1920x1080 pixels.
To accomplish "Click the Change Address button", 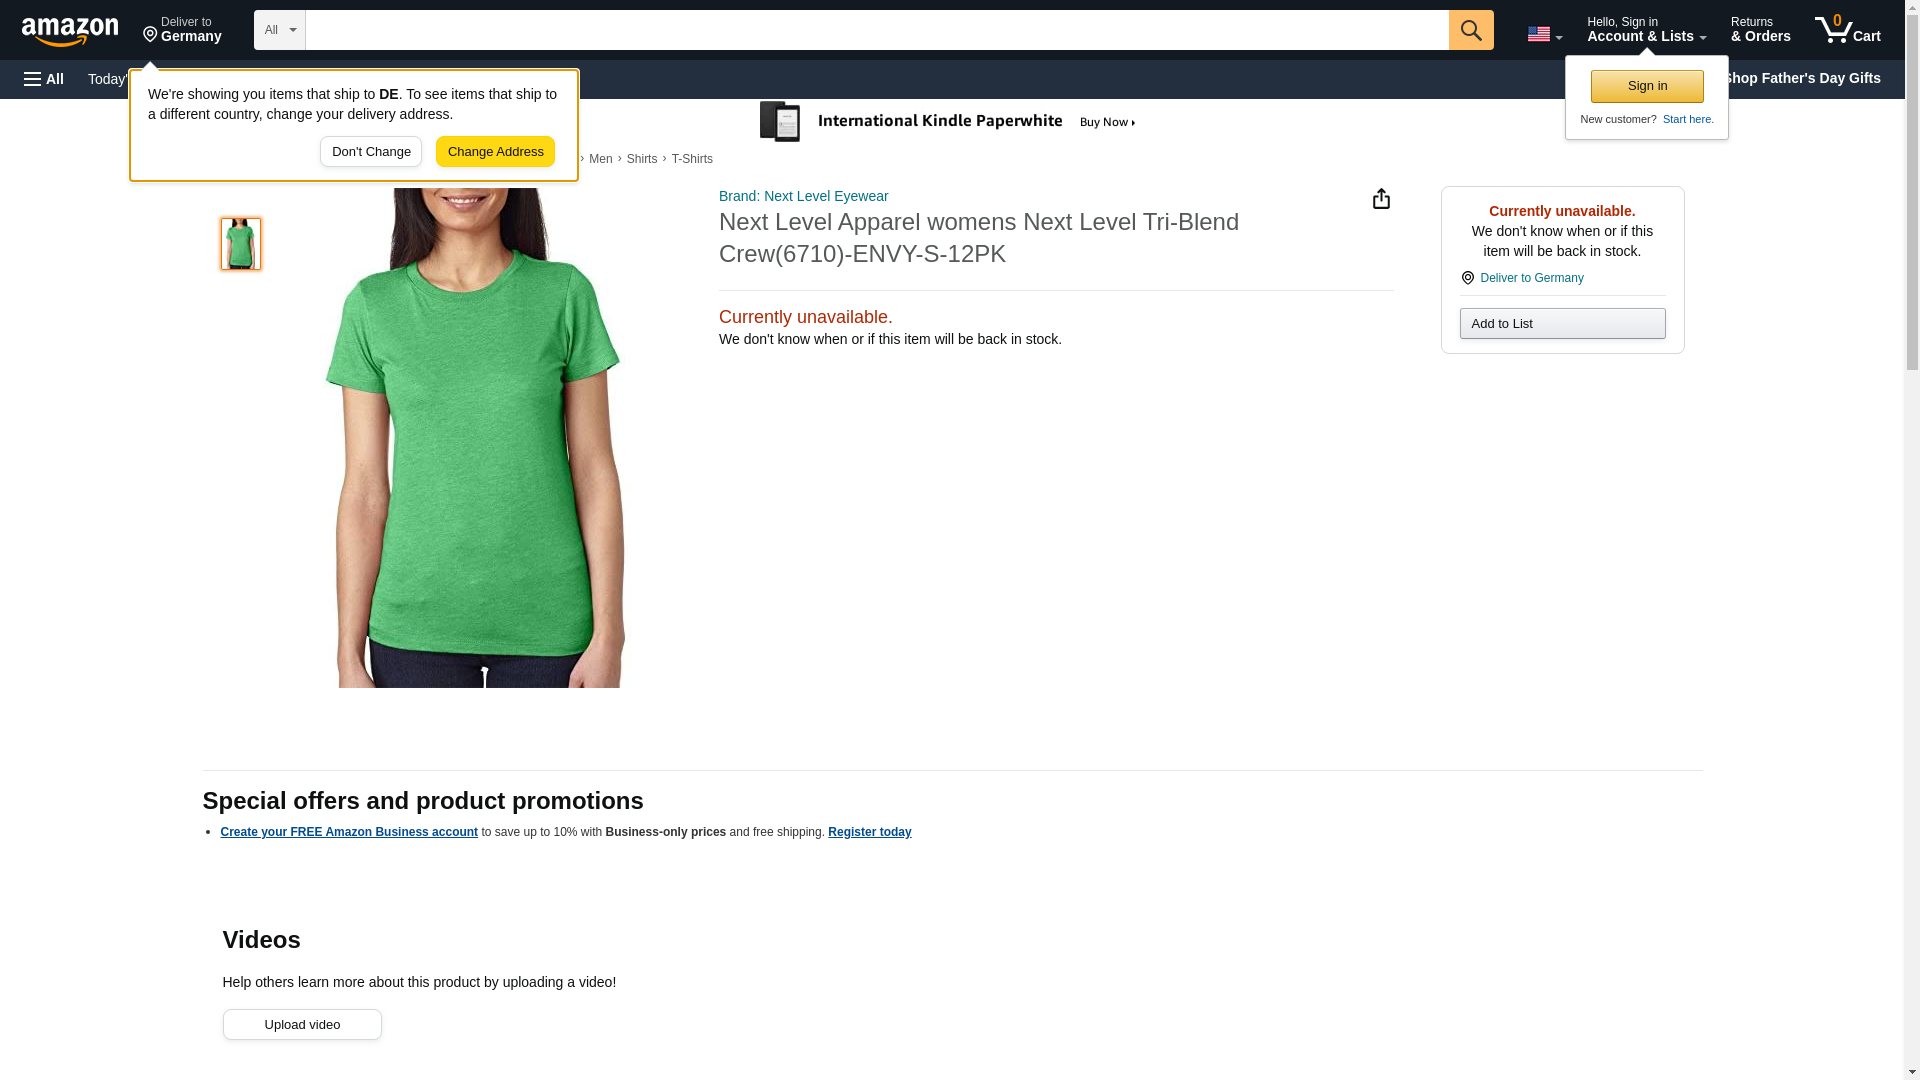I will coord(495,152).
